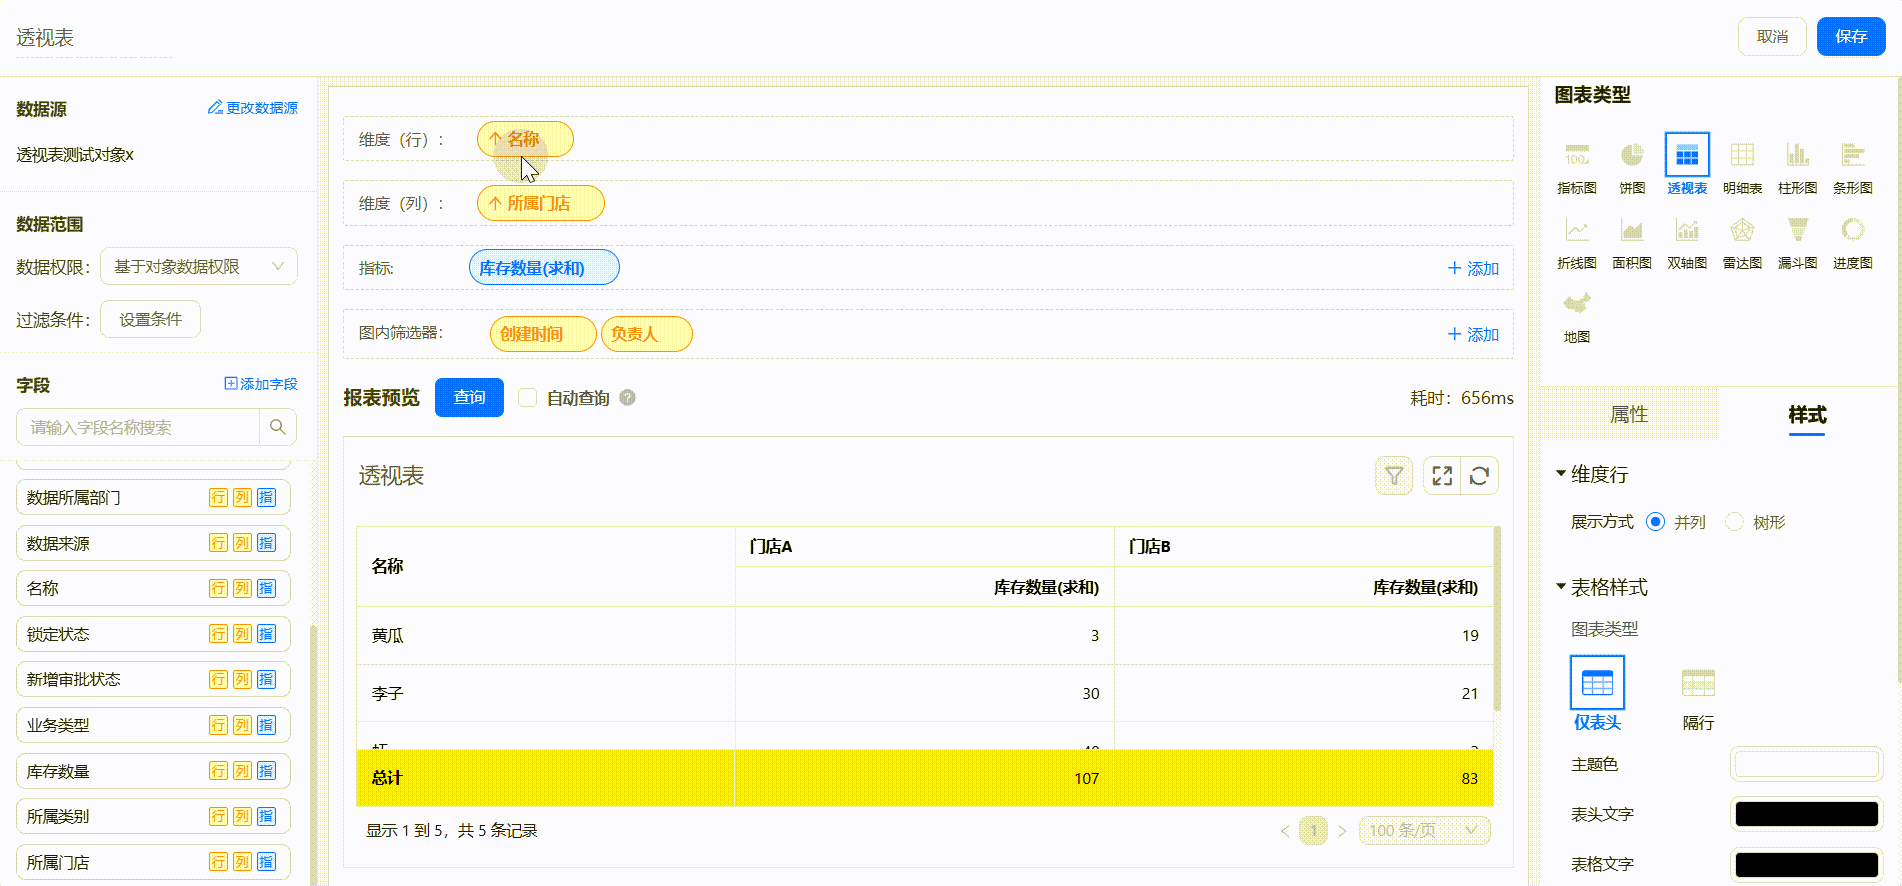The width and height of the screenshot is (1902, 886).
Task: Select the 漏斗图 funnel chart type
Action: point(1797,243)
